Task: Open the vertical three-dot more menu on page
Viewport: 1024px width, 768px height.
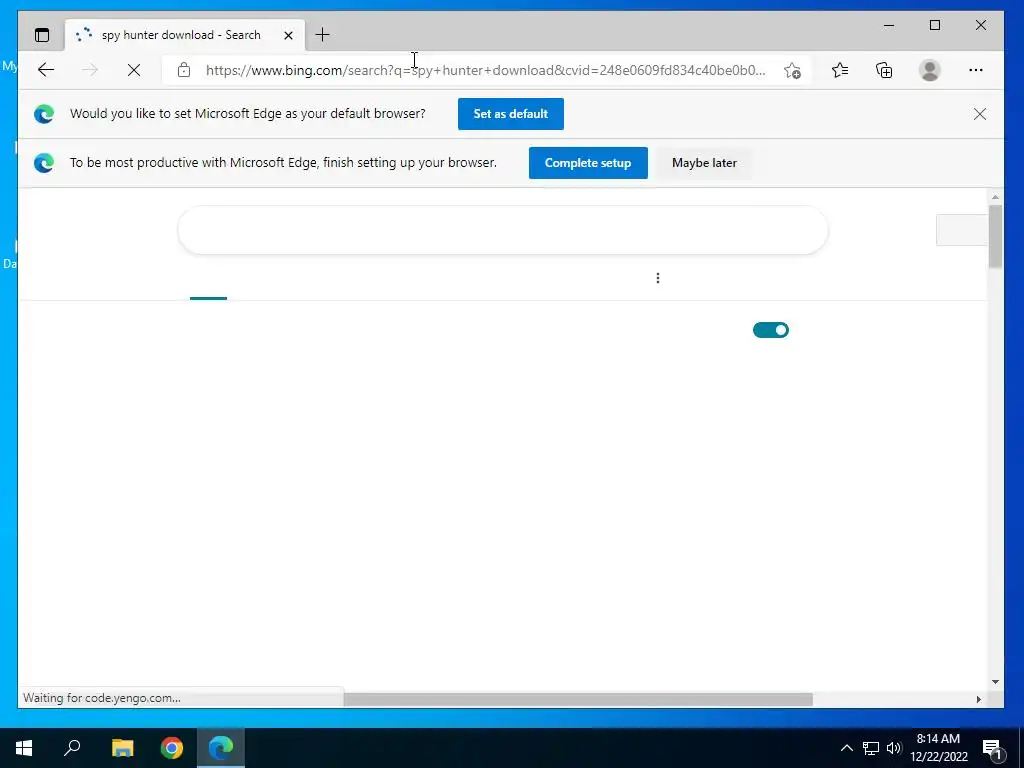Action: (x=658, y=278)
